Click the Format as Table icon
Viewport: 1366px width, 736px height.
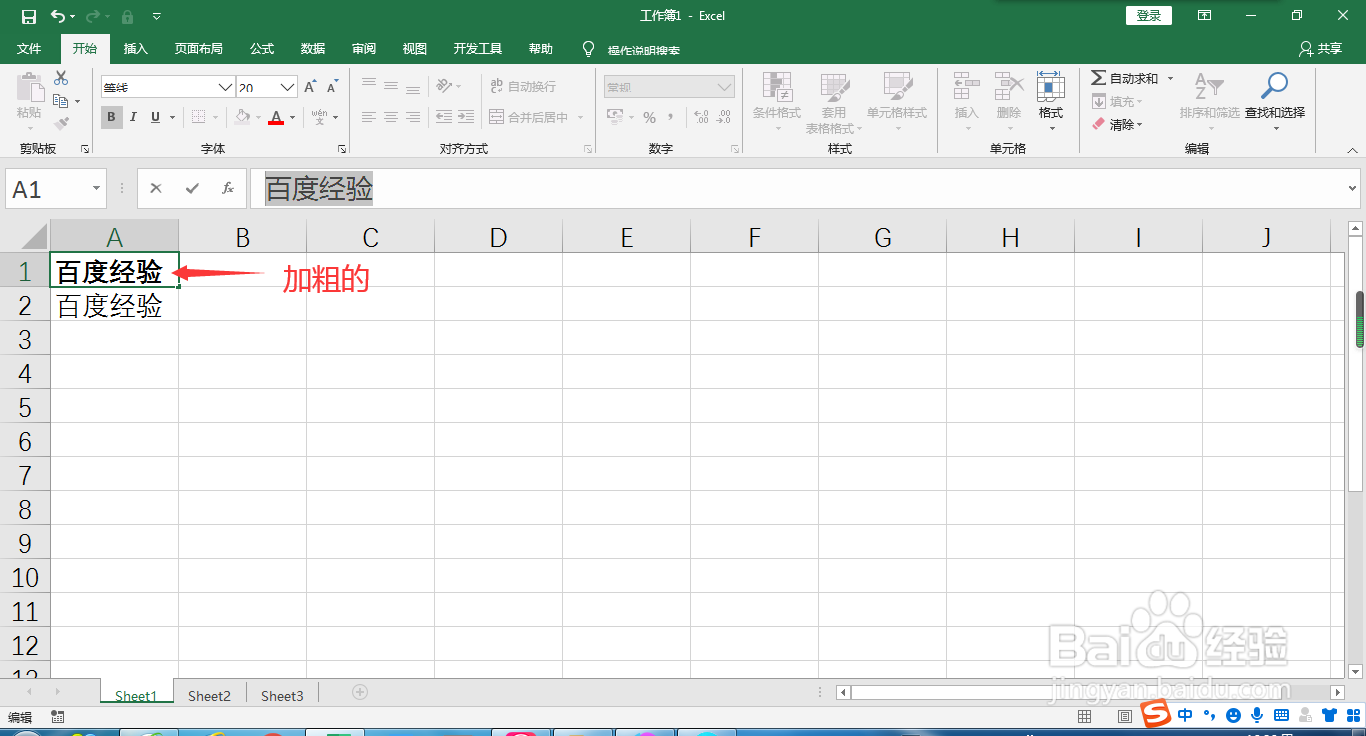pos(835,87)
